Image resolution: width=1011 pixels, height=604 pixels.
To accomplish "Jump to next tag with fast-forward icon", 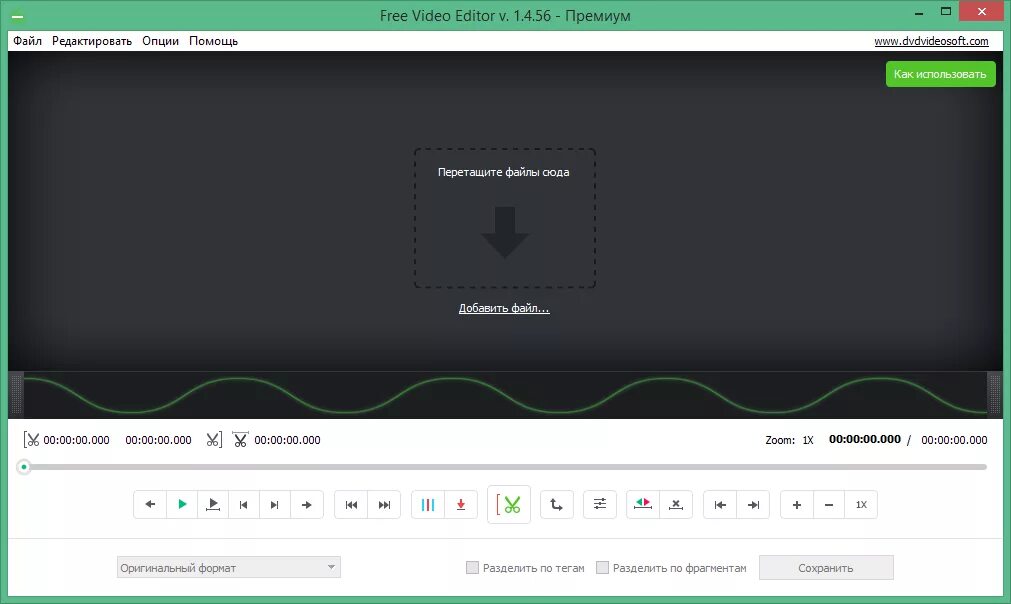I will click(384, 505).
